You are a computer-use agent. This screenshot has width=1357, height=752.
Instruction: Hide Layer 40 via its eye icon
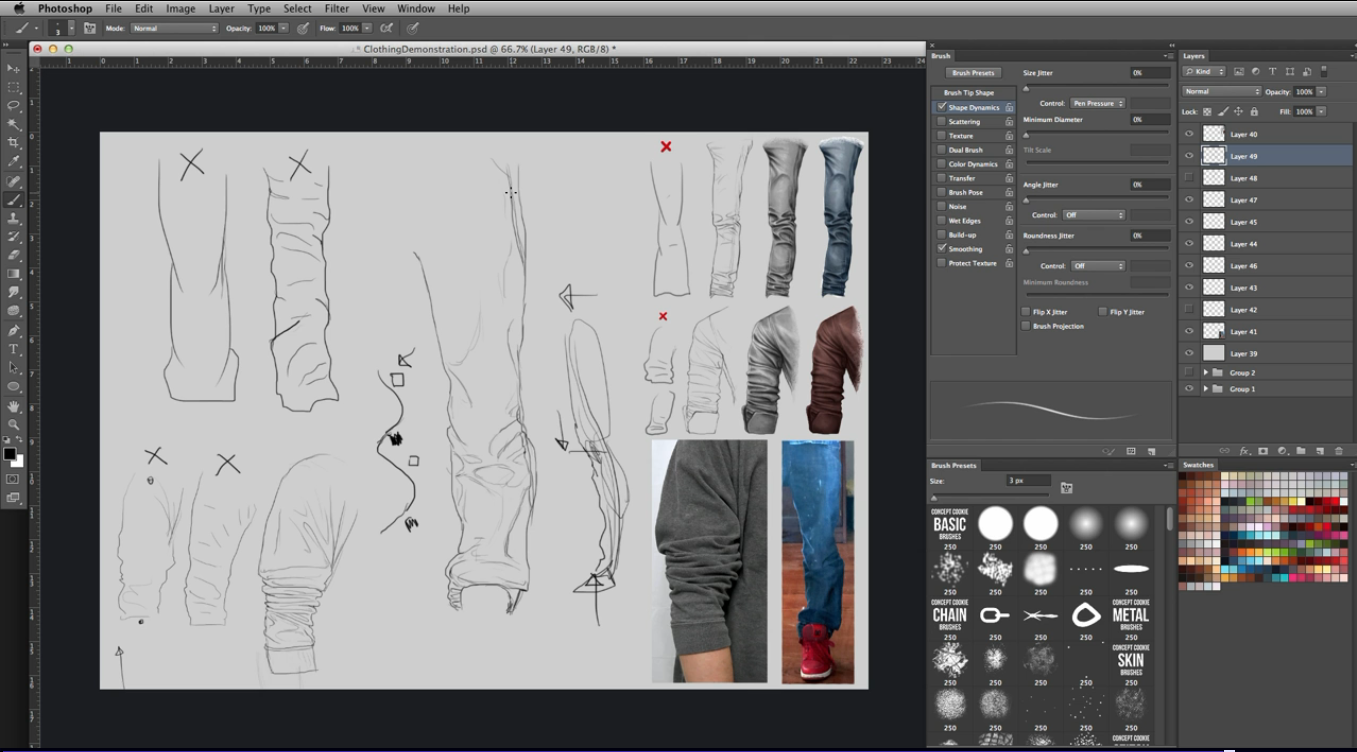[x=1189, y=134]
